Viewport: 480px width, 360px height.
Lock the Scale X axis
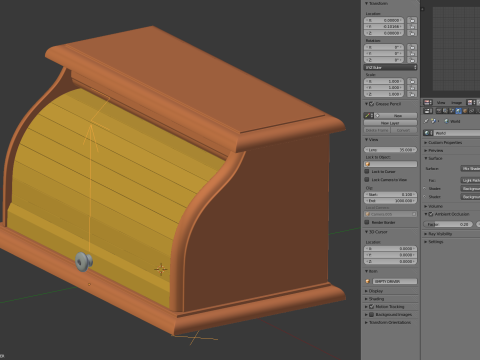click(412, 81)
